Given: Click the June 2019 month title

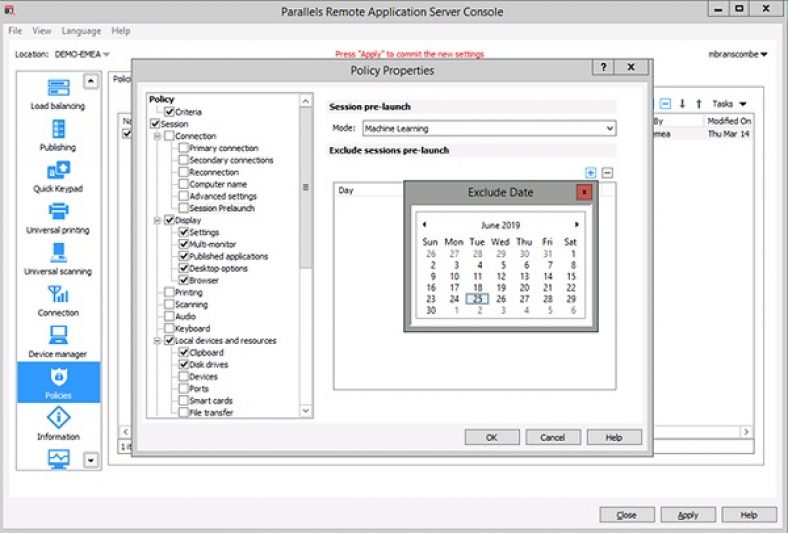Looking at the screenshot, I should (501, 225).
